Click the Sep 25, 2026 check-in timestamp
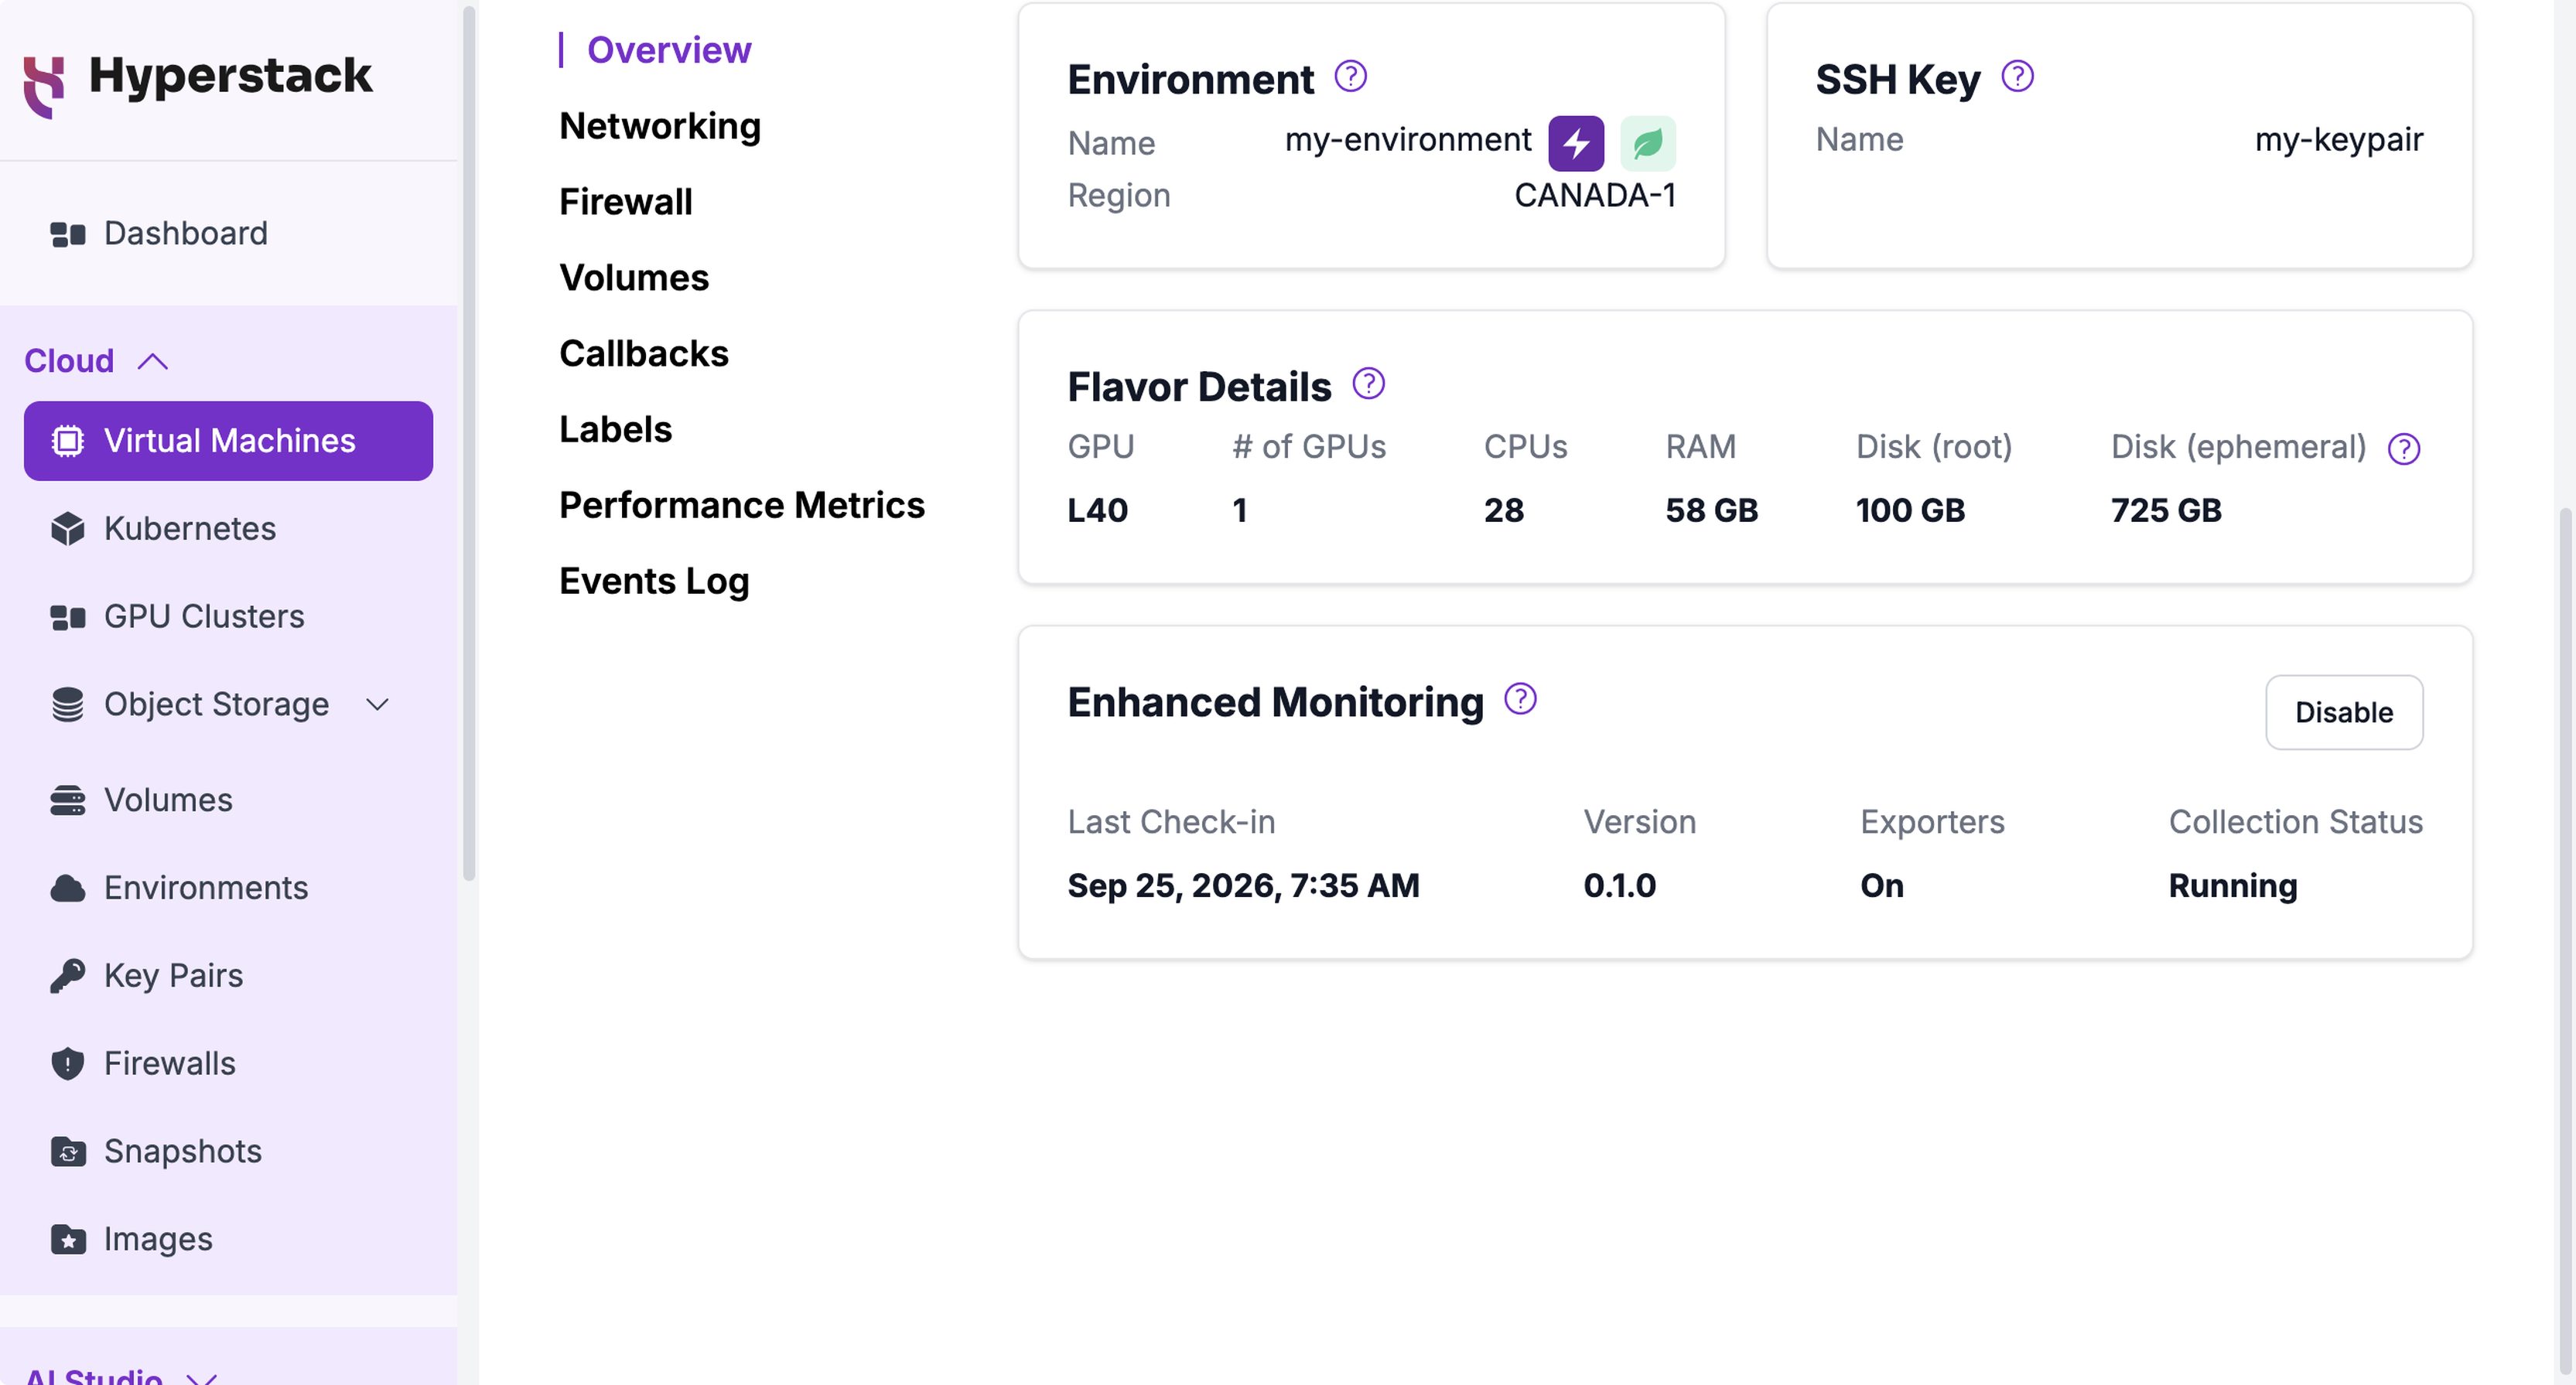 coord(1243,886)
